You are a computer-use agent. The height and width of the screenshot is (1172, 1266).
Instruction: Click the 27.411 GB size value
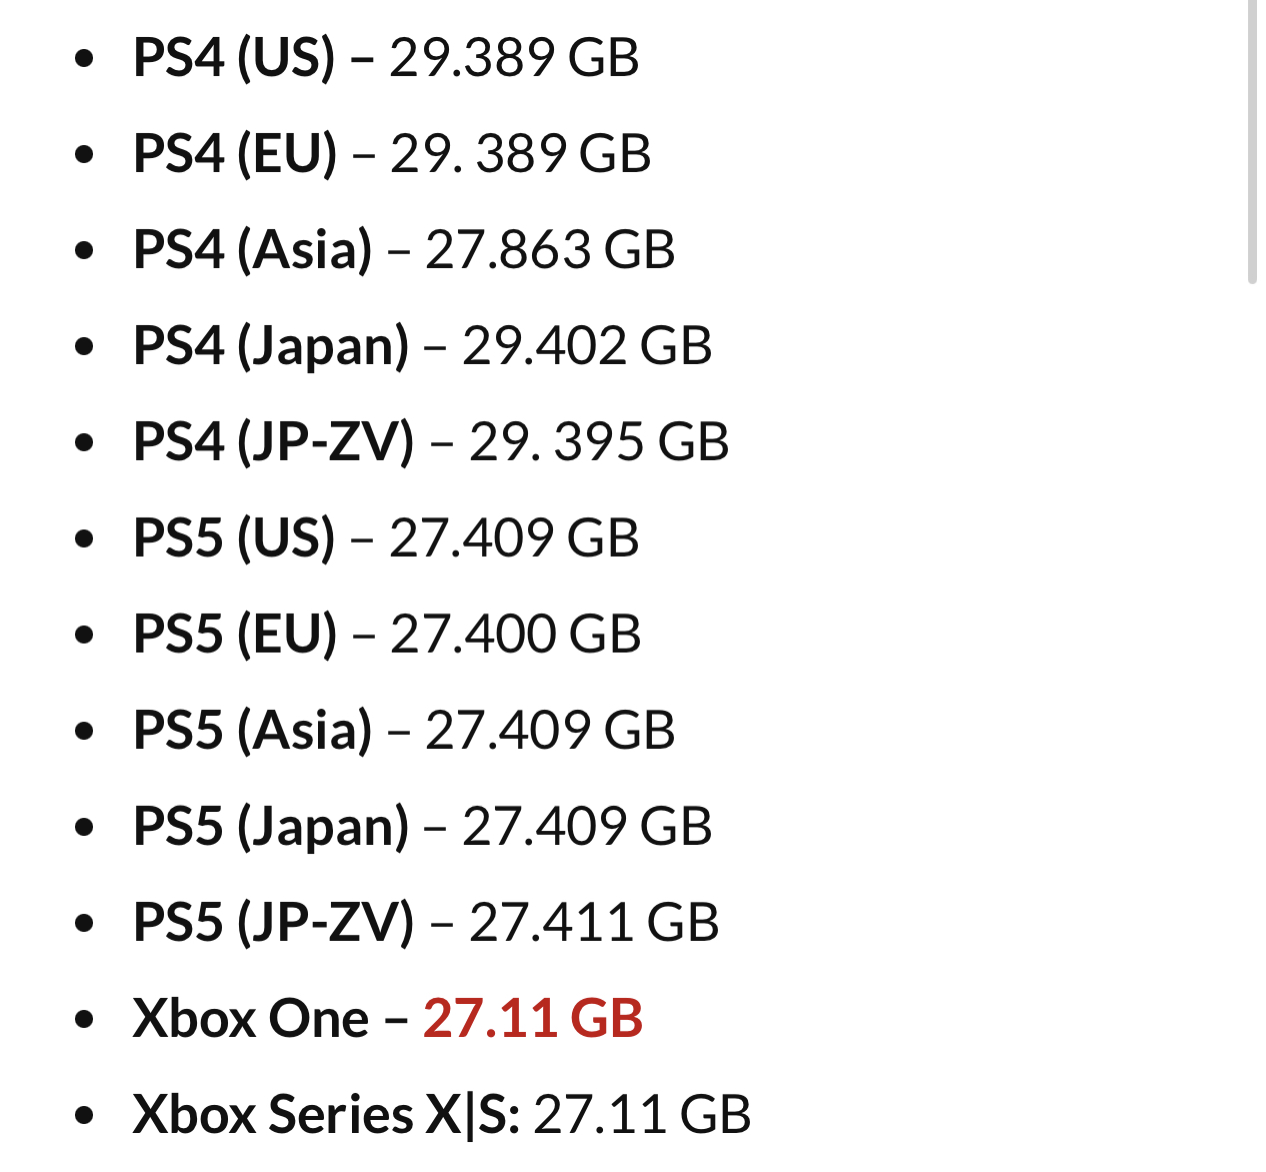click(594, 921)
